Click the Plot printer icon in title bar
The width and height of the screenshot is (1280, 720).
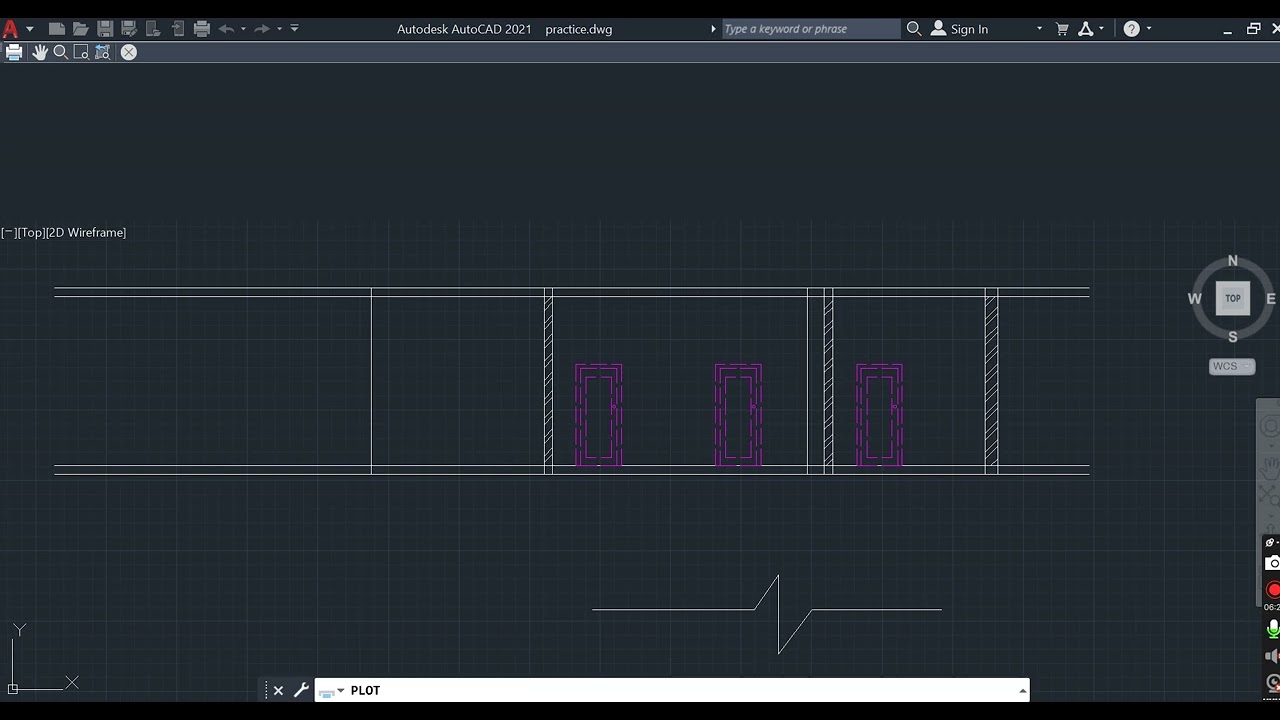pos(202,29)
